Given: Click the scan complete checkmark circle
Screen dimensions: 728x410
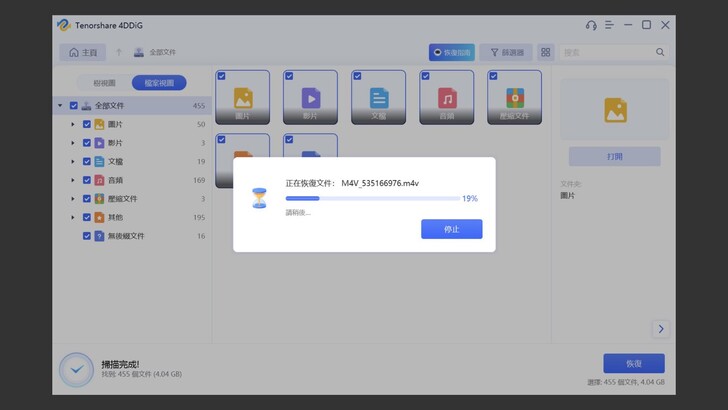Looking at the screenshot, I should coord(77,370).
